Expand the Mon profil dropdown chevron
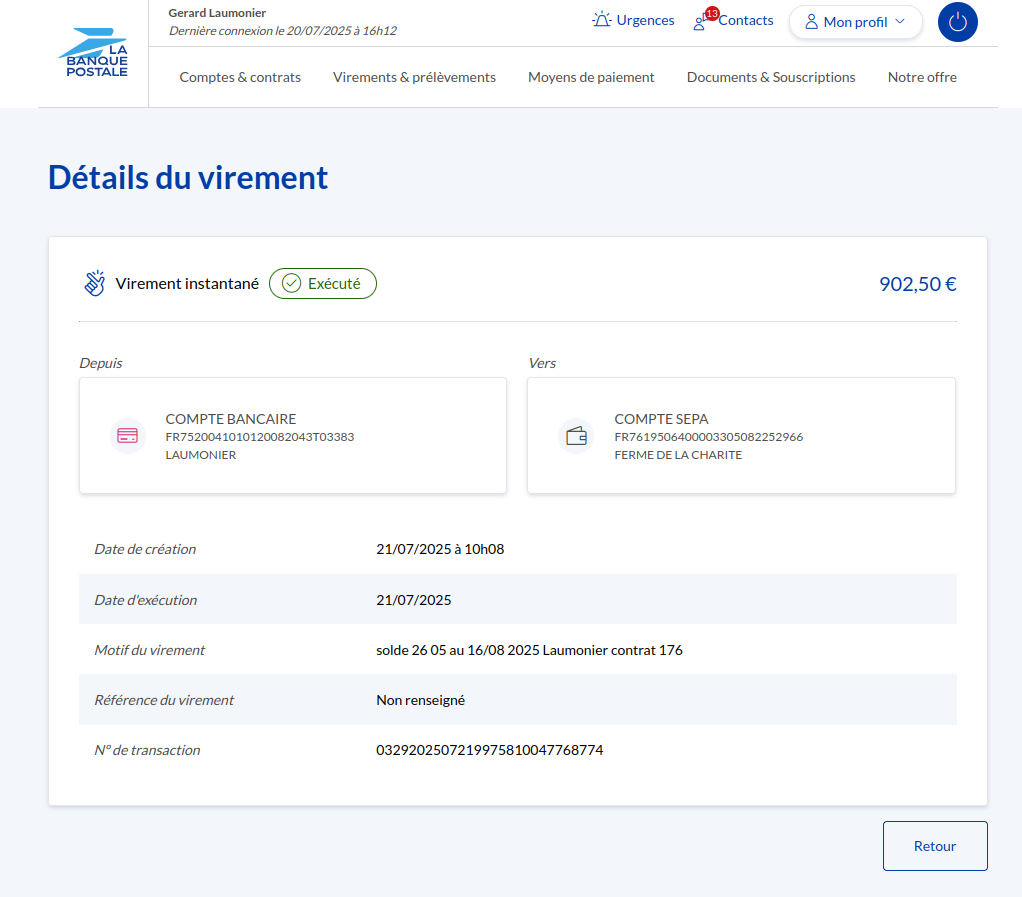The height and width of the screenshot is (897, 1022). [899, 22]
